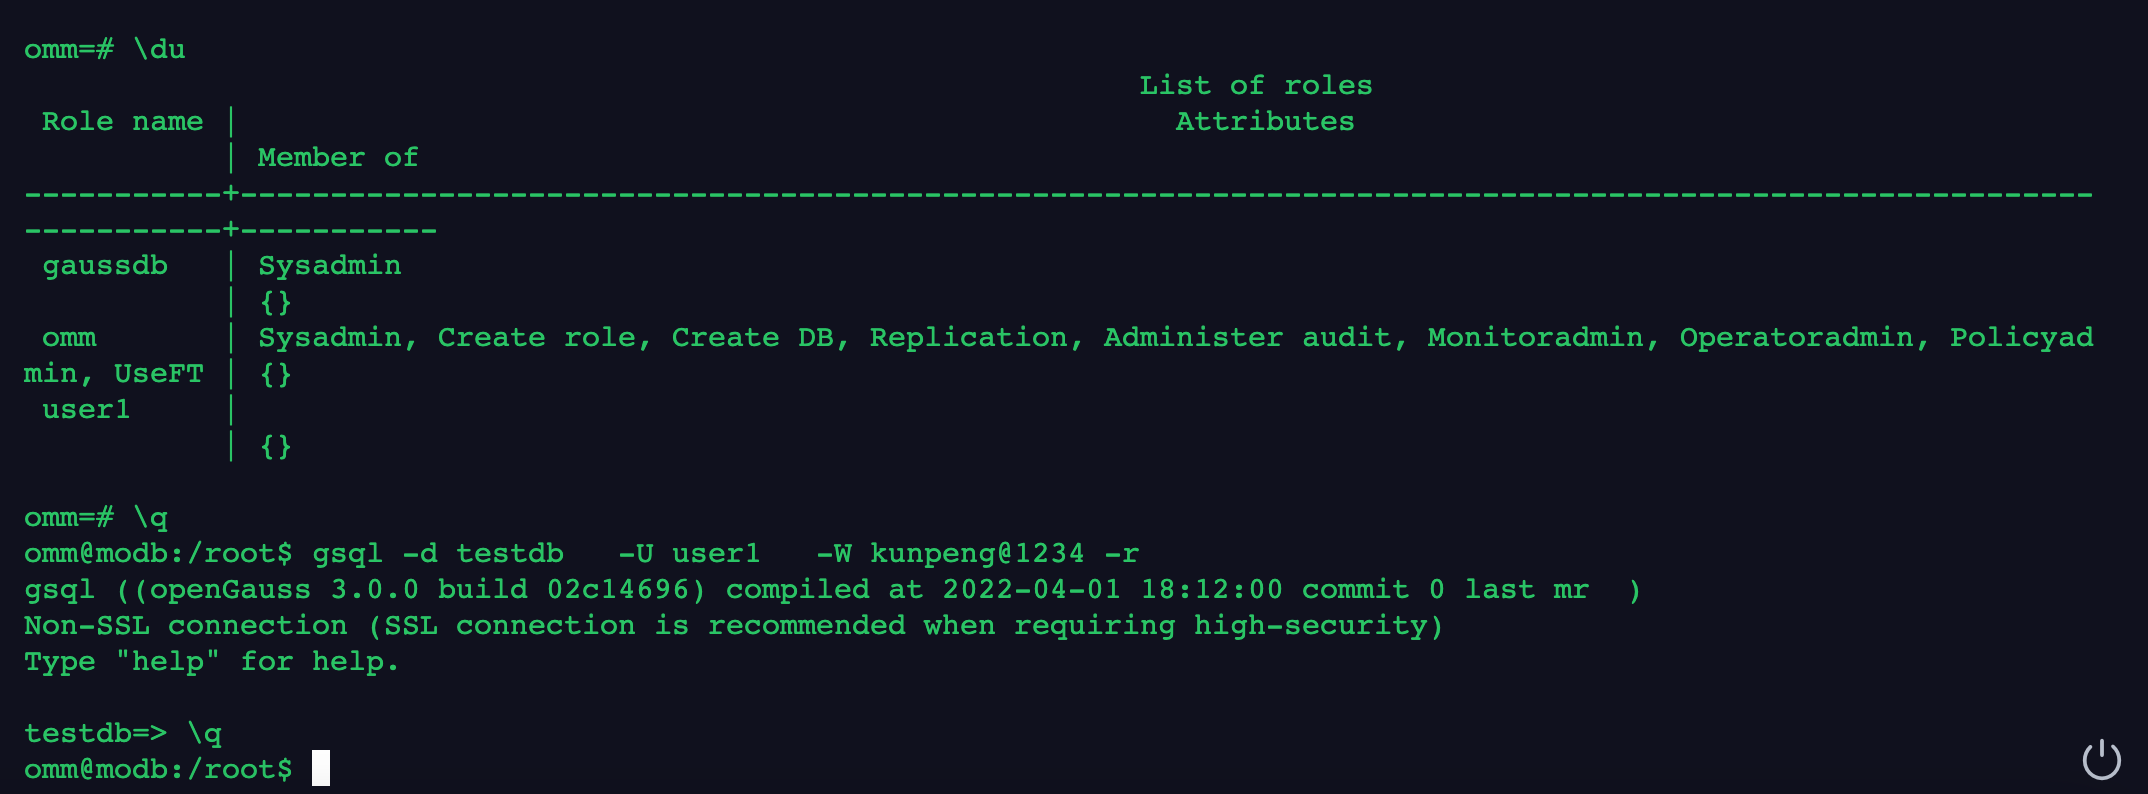Click the 'Attributes' column header

pyautogui.click(x=1265, y=122)
